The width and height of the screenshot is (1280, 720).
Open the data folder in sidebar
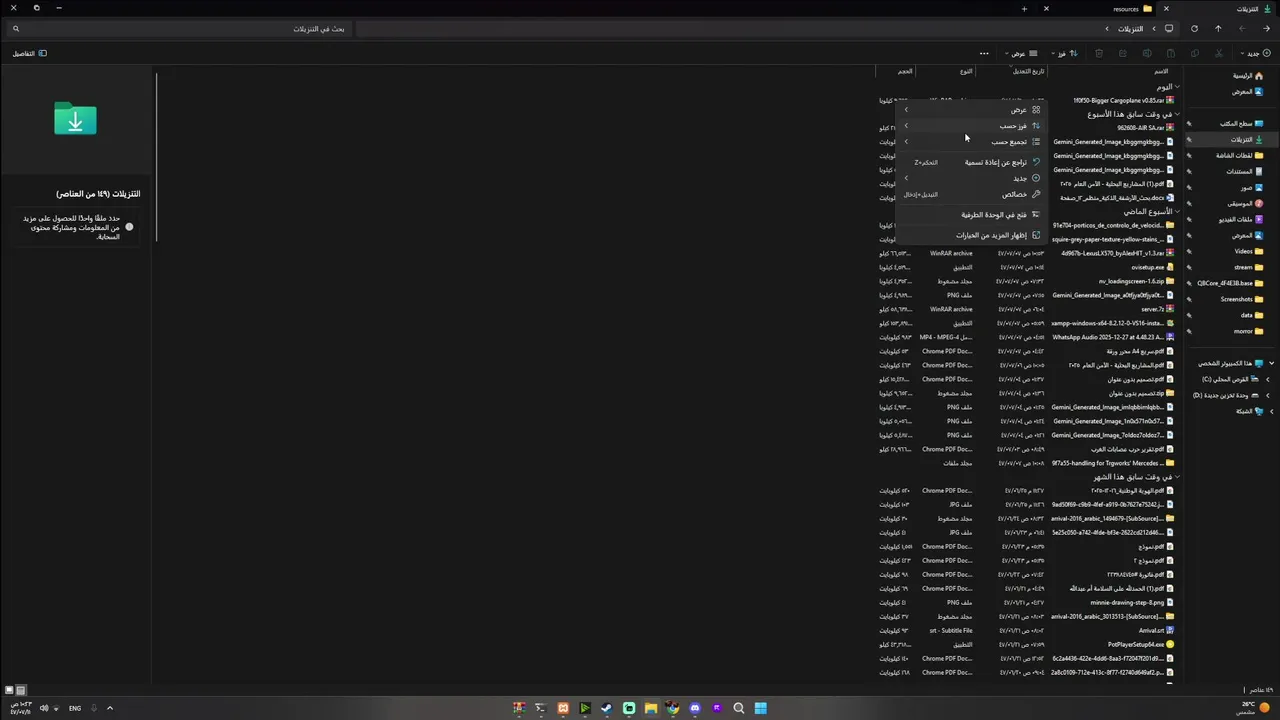coord(1252,316)
